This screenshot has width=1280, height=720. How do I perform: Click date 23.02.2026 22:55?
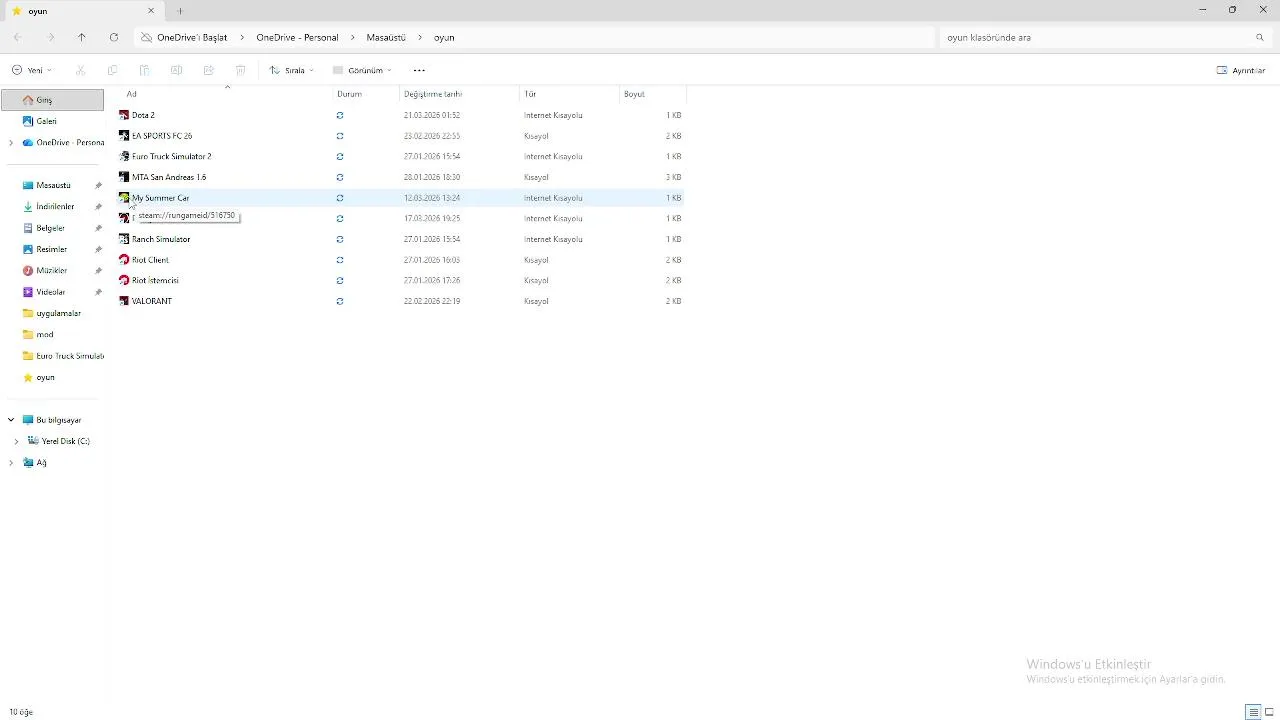432,136
